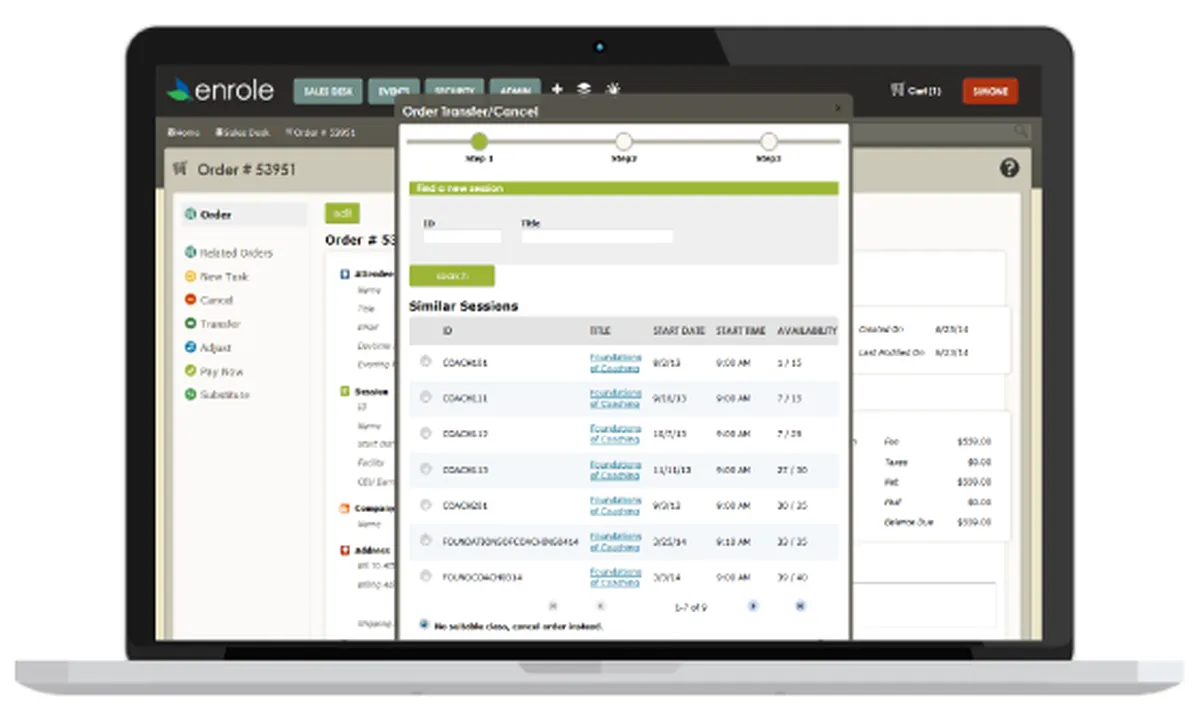Select 'No suitable class, cancel order instead' option
1200x714 pixels.
tap(424, 625)
